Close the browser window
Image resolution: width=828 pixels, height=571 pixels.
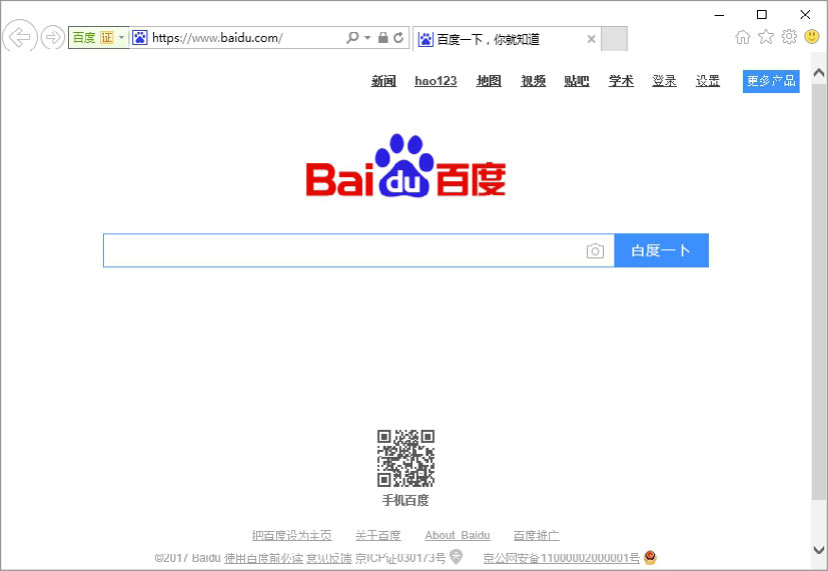pyautogui.click(x=805, y=15)
